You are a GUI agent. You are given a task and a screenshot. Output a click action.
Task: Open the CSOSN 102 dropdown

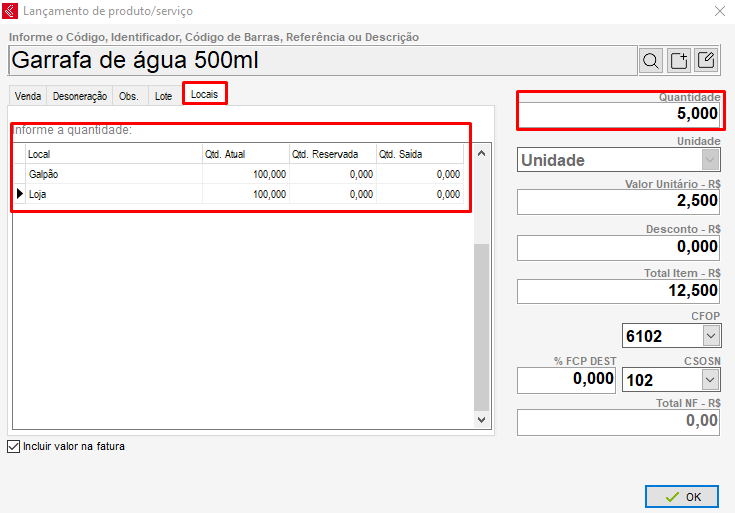pos(710,380)
